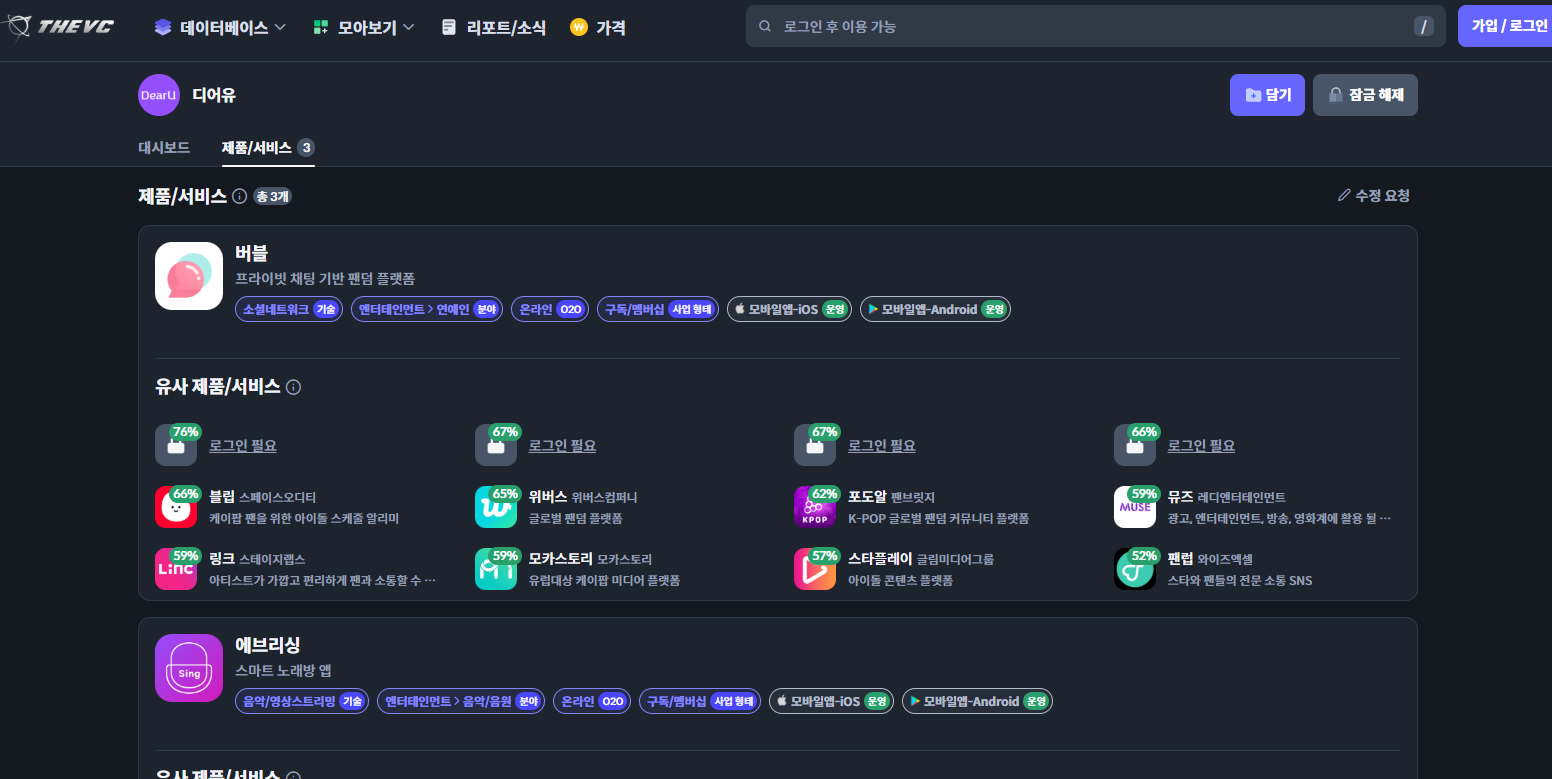Open the 데이터베이스 dropdown menu
Viewport: 1552px width, 779px height.
(220, 28)
